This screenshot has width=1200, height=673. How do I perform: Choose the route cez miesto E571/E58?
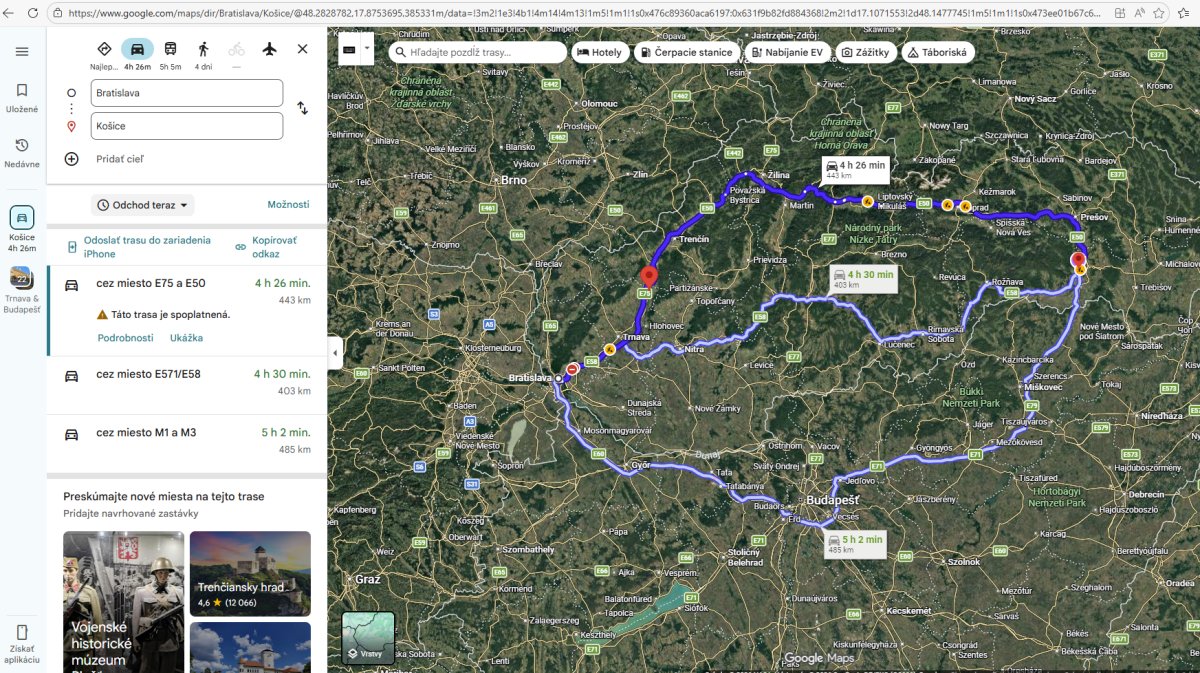click(187, 386)
